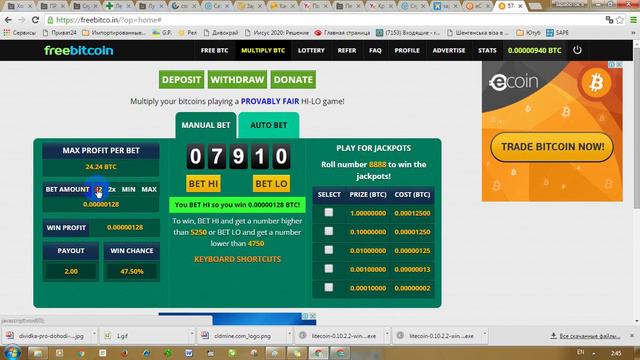Click the payout field showing 2.00
The width and height of the screenshot is (640, 360).
pos(71,271)
